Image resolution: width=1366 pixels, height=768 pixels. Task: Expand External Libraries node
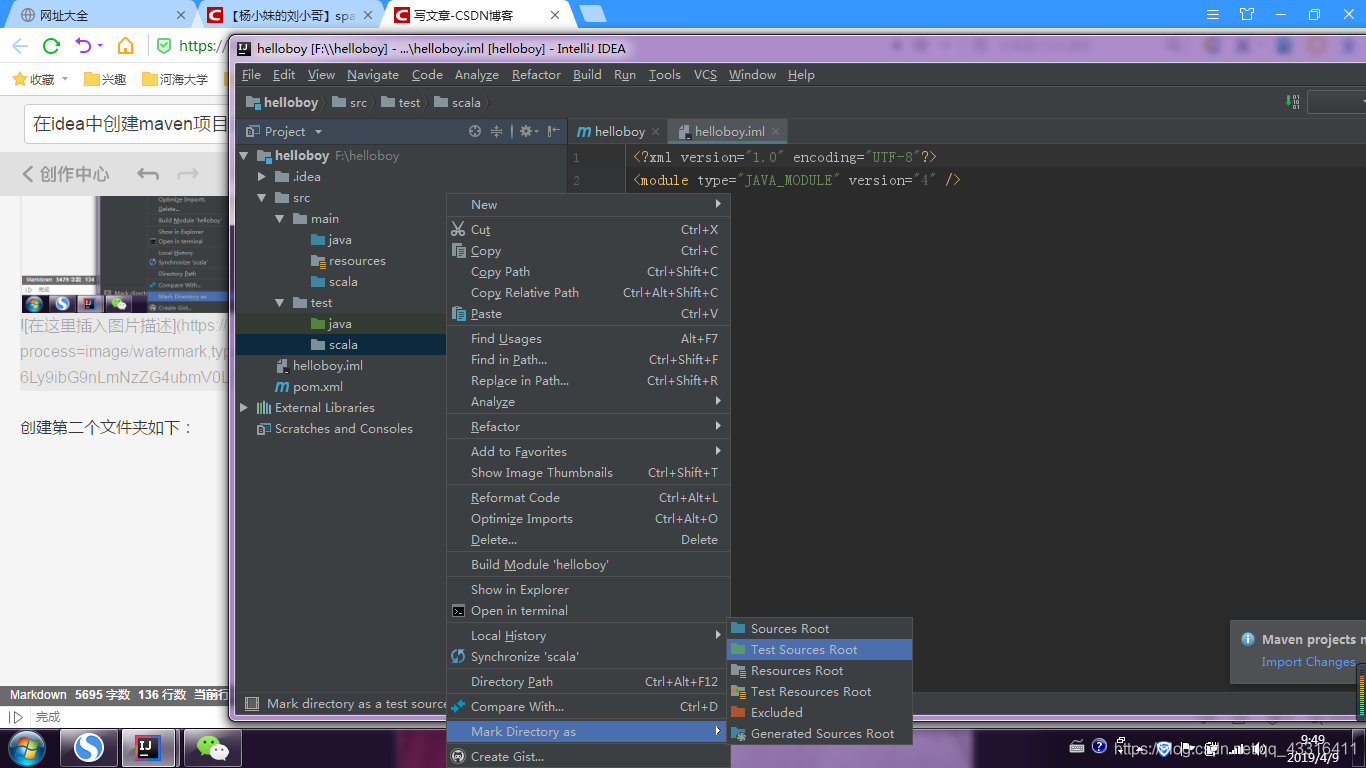click(x=243, y=408)
